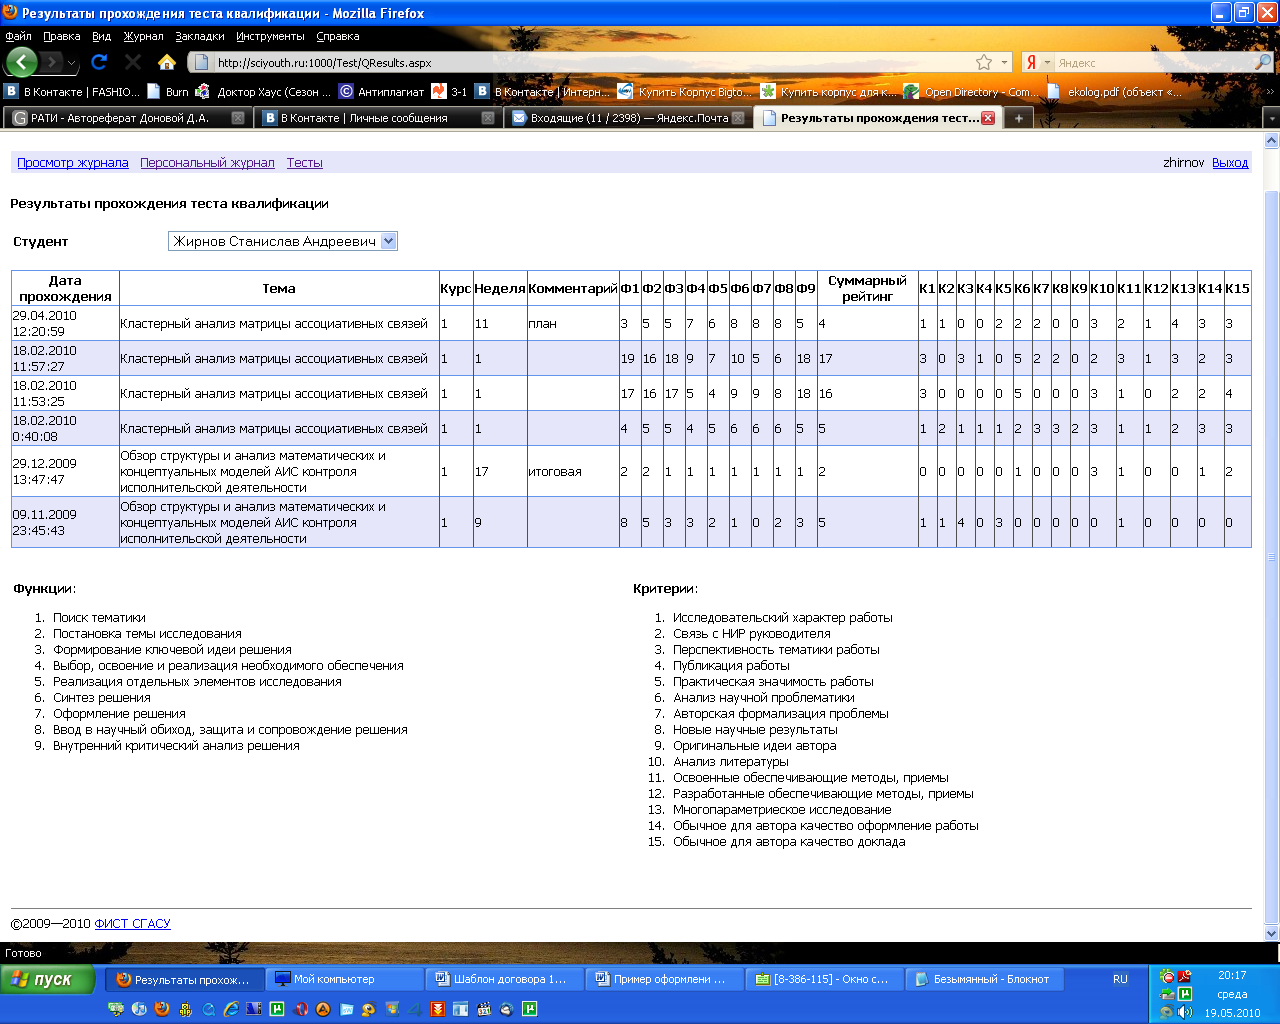Open the В Контакте FASHIO bookmark

click(x=72, y=91)
